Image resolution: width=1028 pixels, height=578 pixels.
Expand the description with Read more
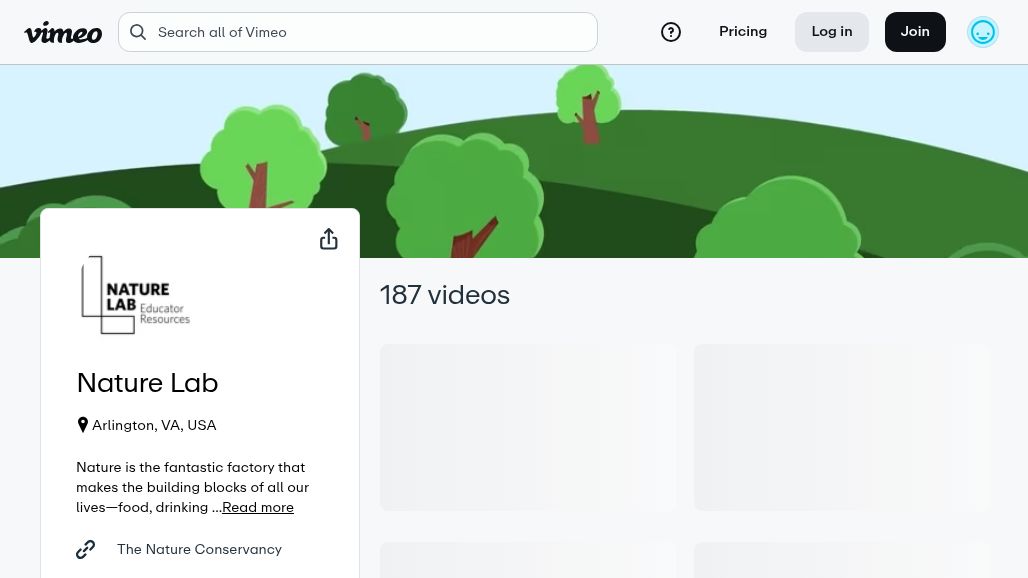click(257, 507)
